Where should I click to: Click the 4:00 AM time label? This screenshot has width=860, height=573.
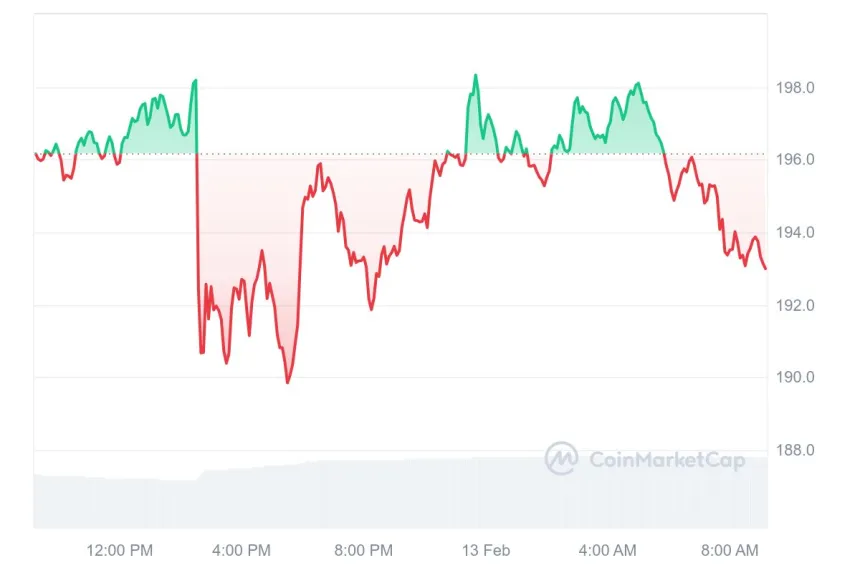pos(608,550)
